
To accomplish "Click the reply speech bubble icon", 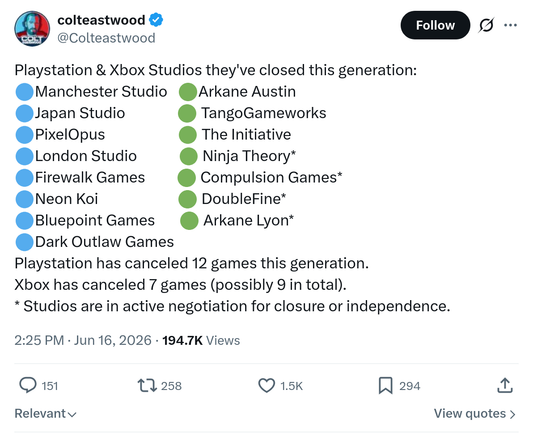I will click(28, 385).
